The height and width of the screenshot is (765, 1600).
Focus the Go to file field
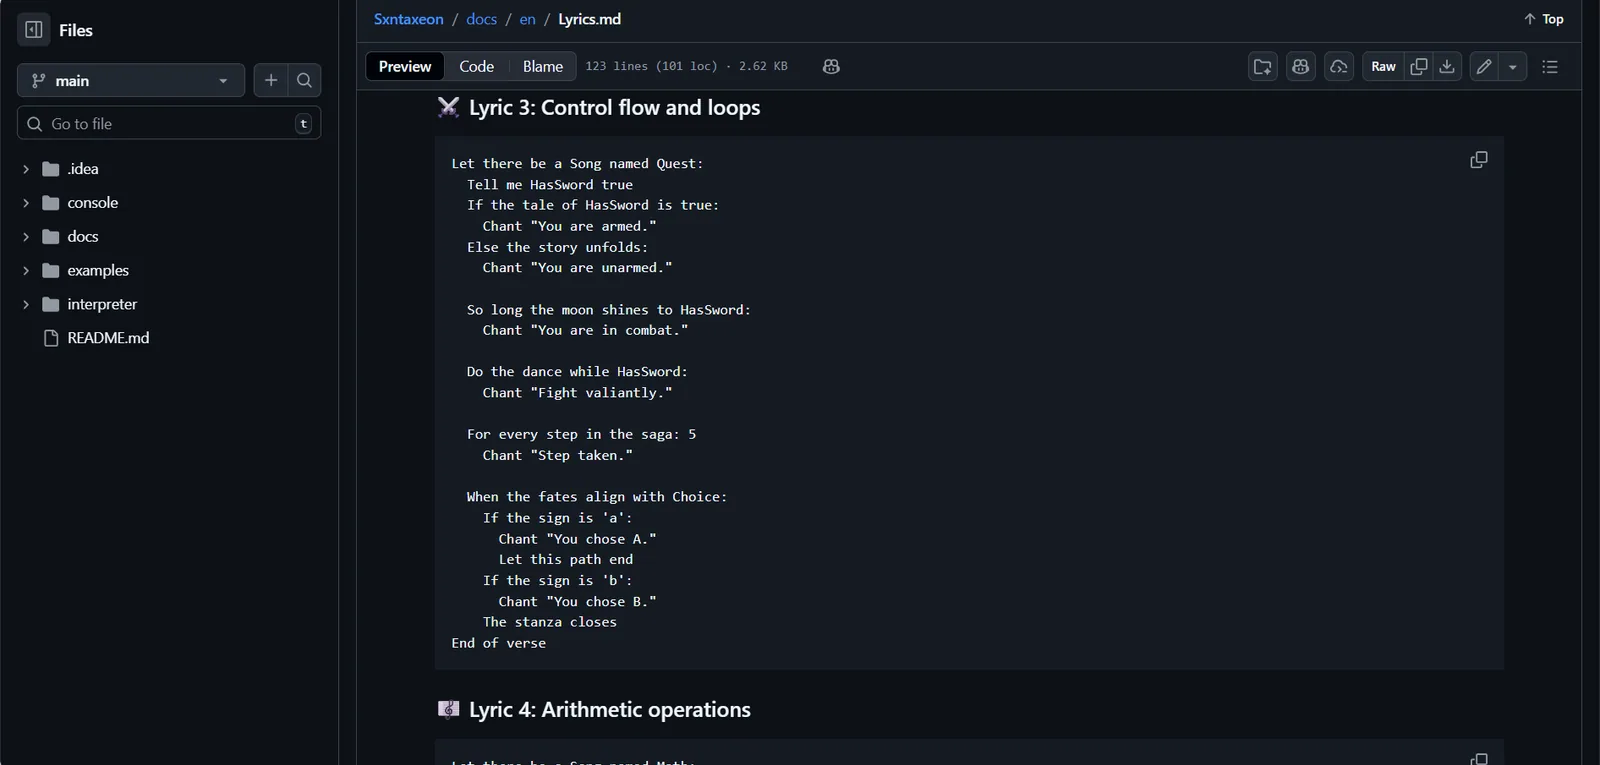(169, 124)
